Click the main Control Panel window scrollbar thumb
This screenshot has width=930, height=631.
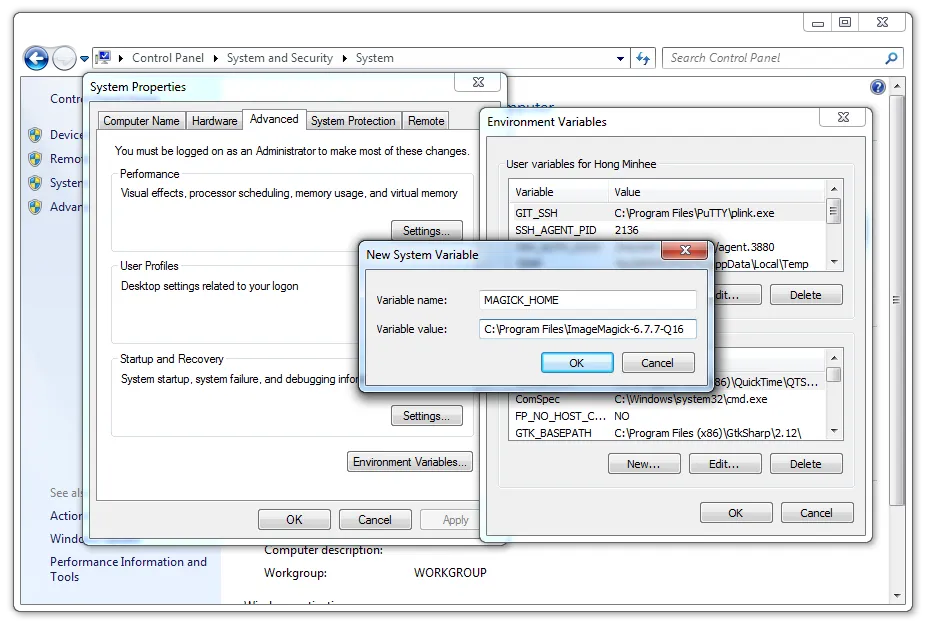897,299
